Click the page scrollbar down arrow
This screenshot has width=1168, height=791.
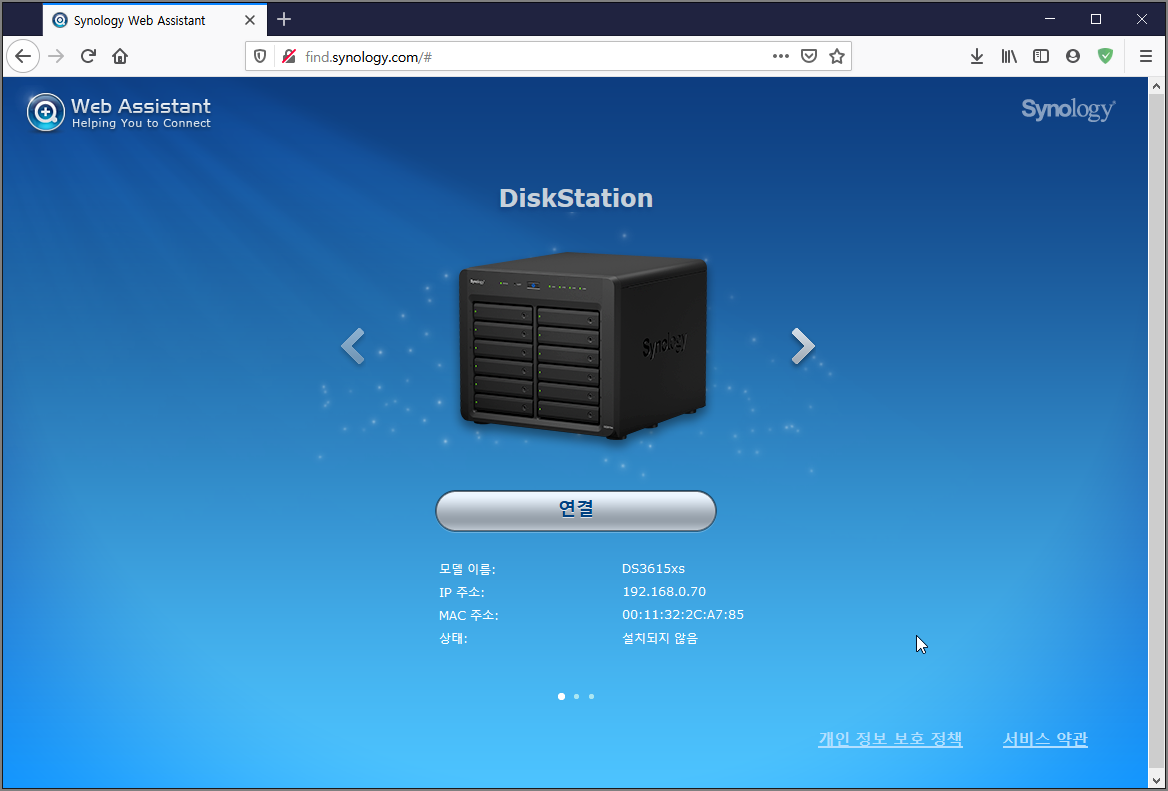[1156, 781]
